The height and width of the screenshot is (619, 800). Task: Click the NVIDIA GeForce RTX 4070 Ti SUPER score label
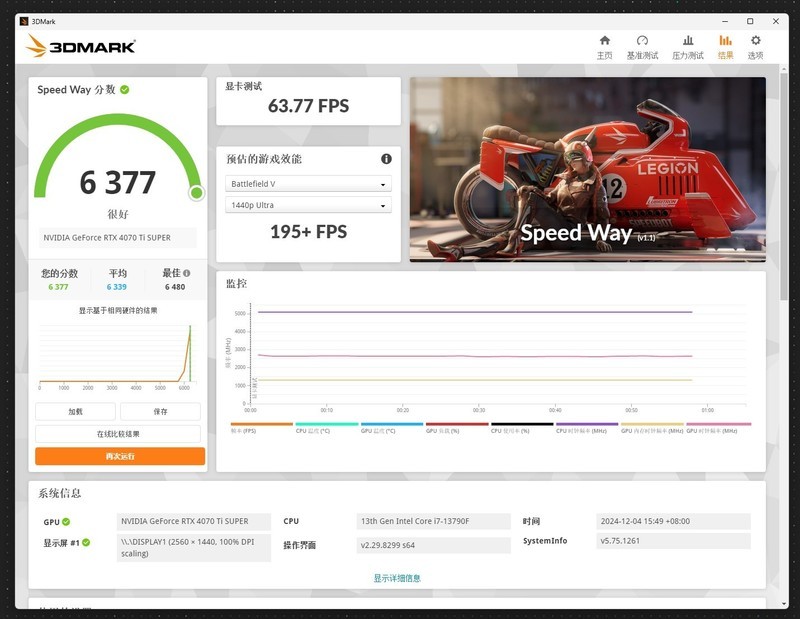coord(117,238)
